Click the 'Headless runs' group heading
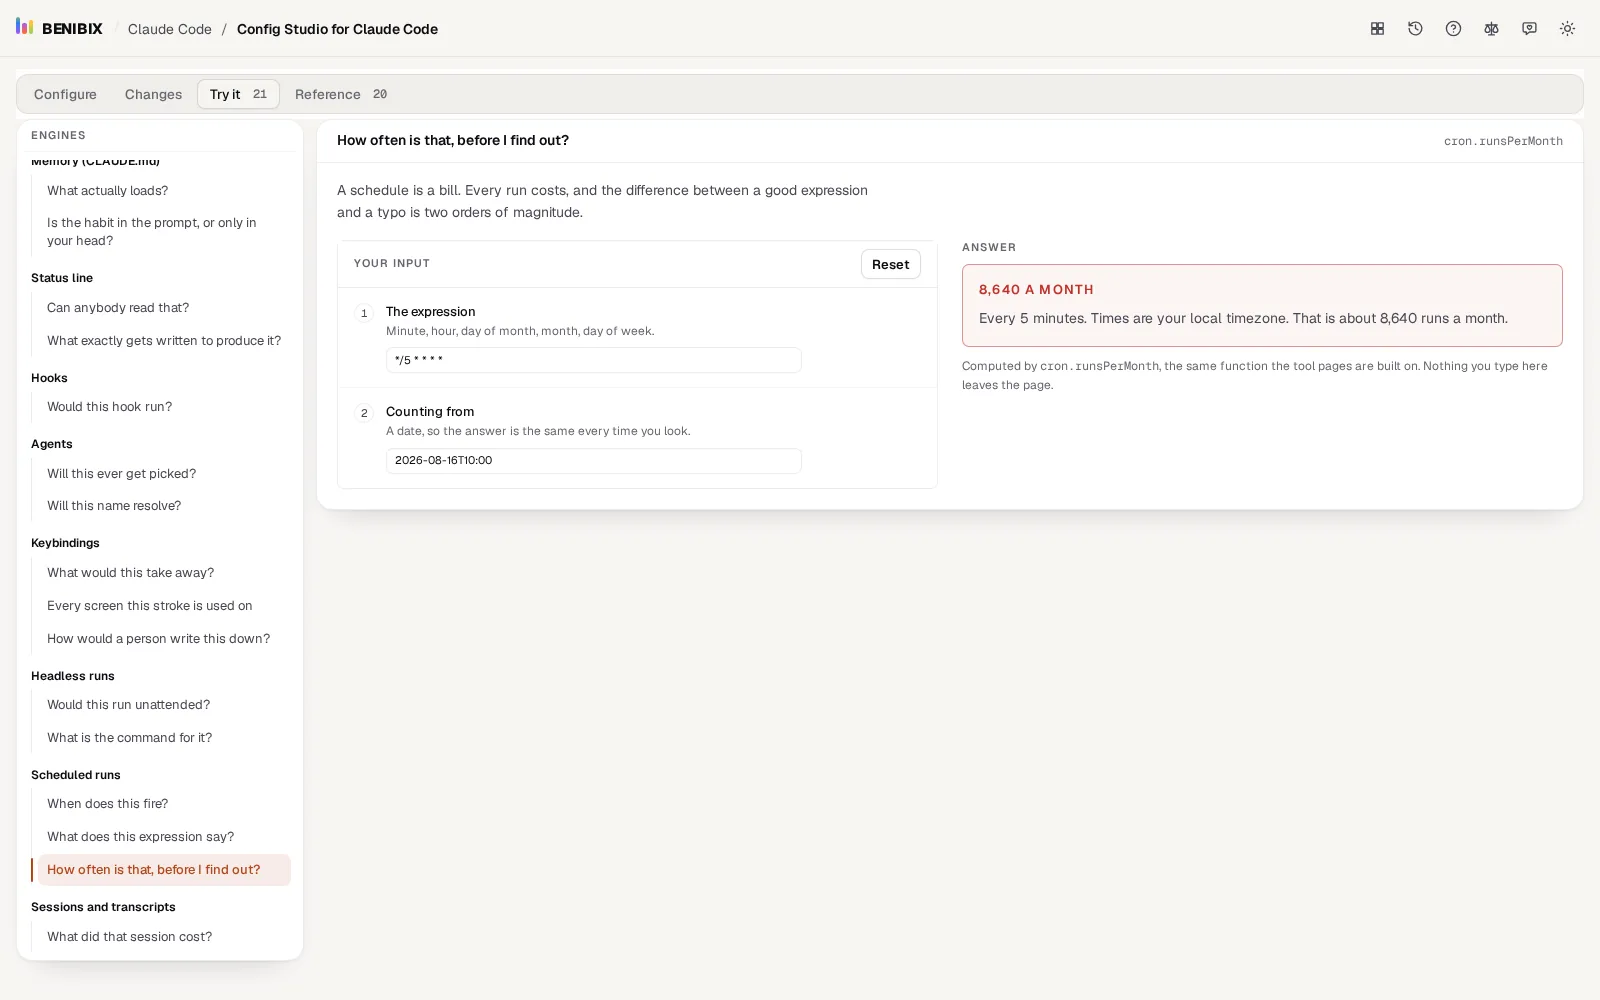Screen dimensions: 1600x1000 coord(73,676)
